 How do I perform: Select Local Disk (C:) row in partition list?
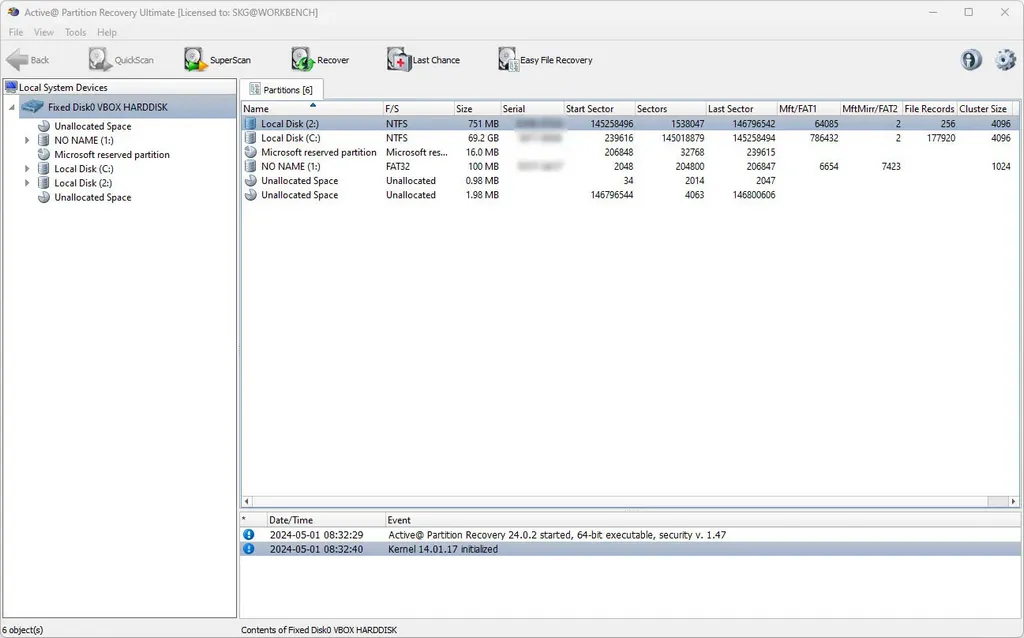[x=630, y=138]
